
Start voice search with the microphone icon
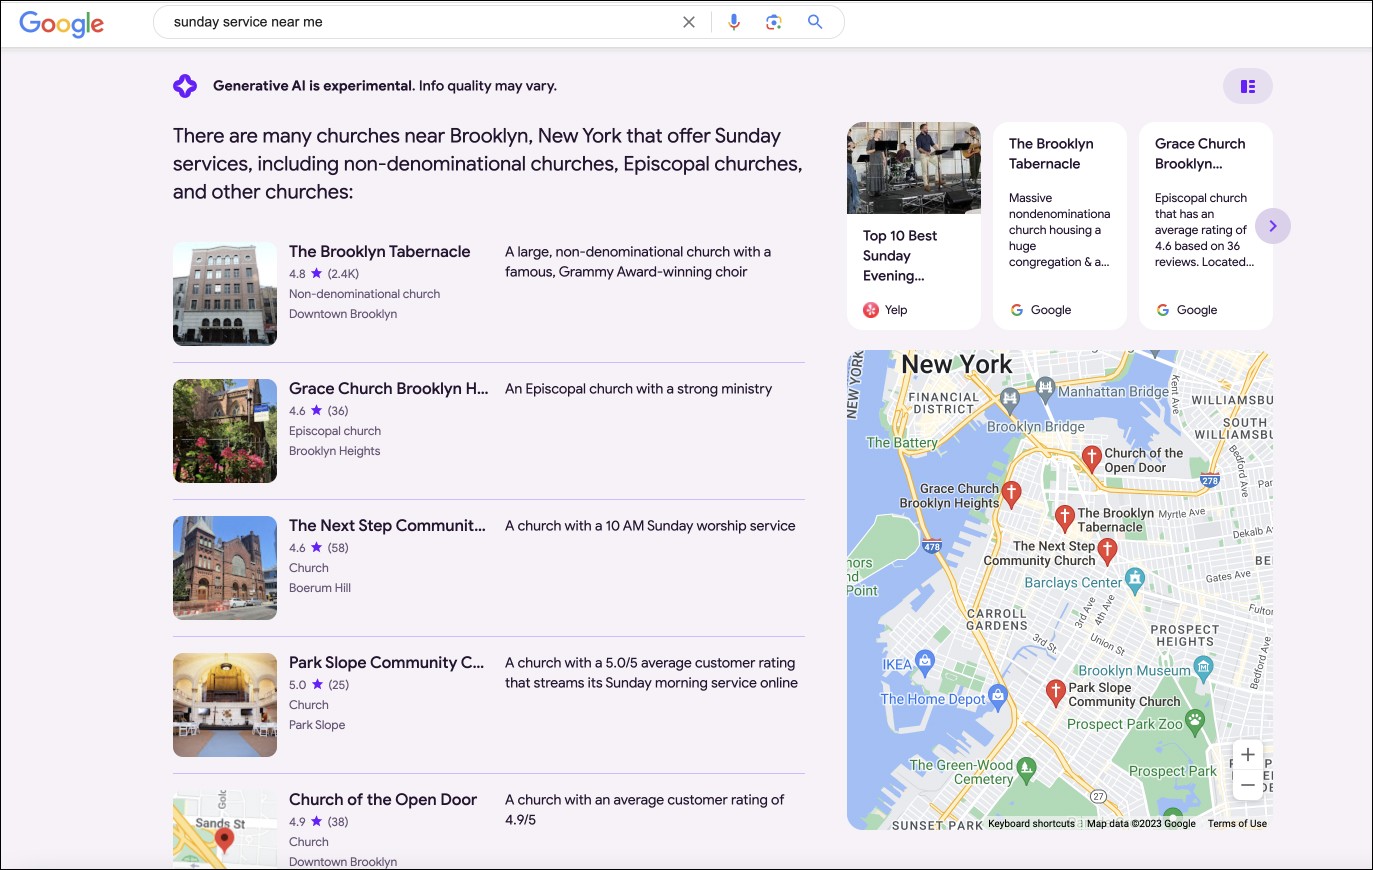tap(734, 22)
